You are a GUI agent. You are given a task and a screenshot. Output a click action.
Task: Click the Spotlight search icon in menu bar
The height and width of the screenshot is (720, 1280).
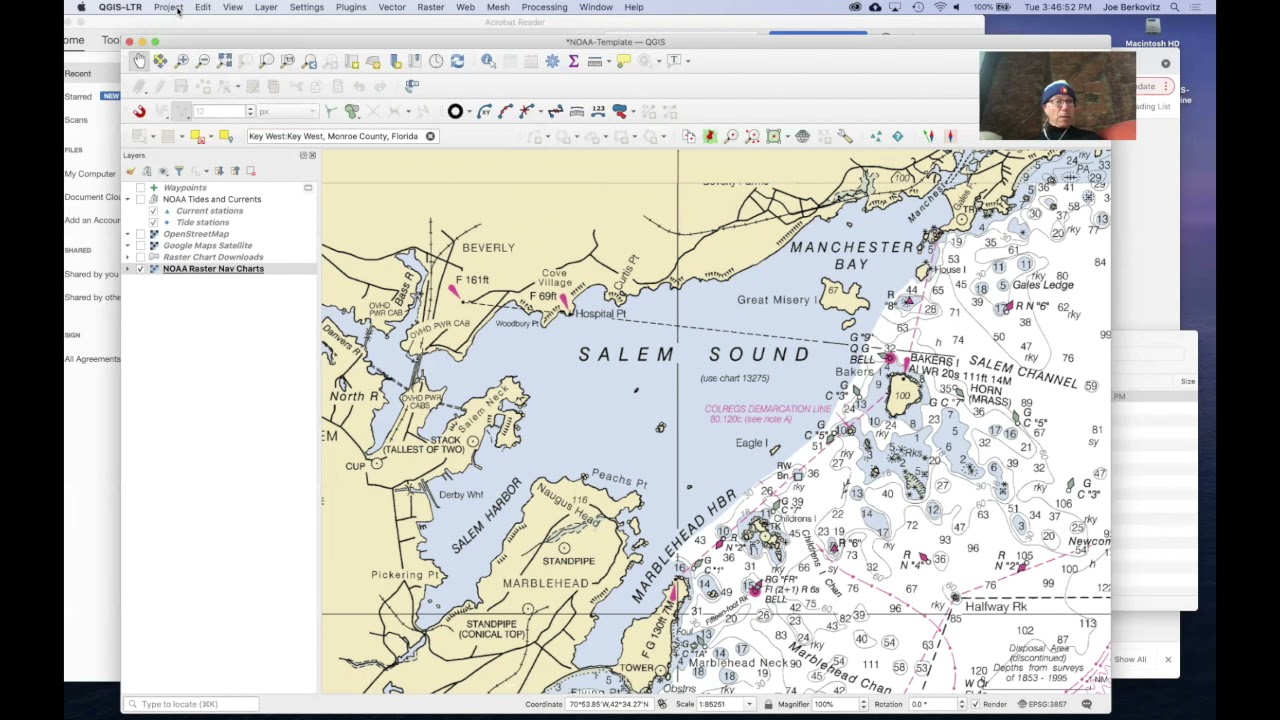point(1175,7)
